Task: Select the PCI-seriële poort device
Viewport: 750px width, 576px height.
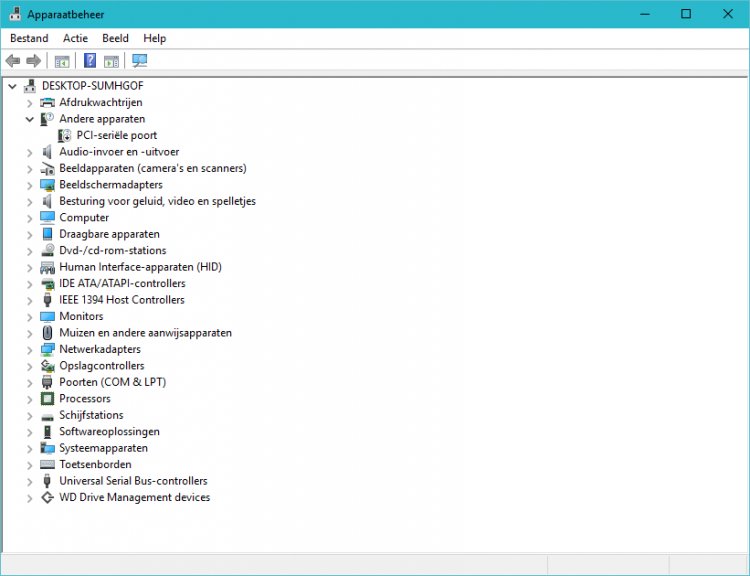Action: (x=116, y=135)
